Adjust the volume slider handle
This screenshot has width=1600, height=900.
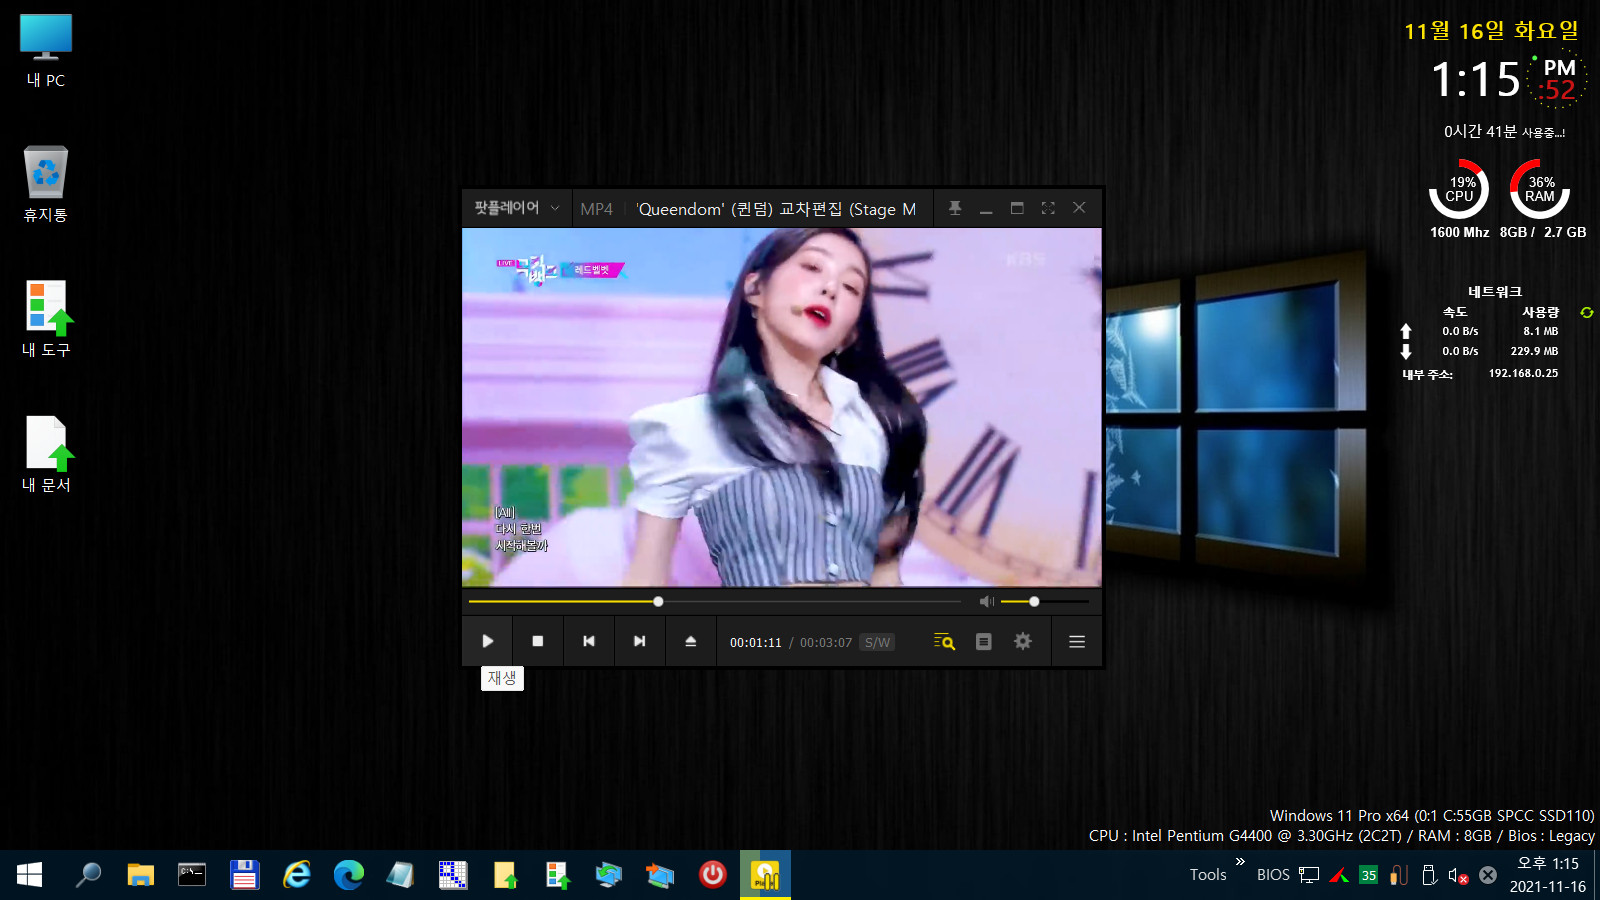click(x=1034, y=602)
